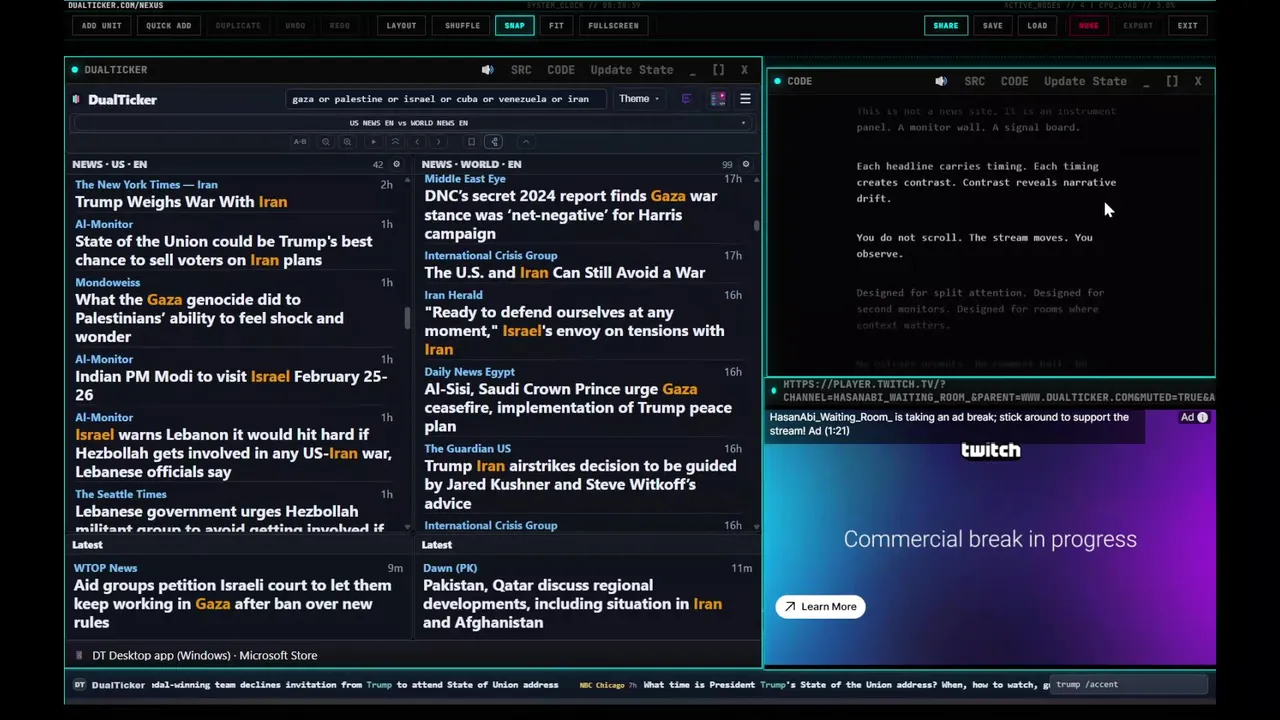Click the Twitch player URL bar text
Image resolution: width=1280 pixels, height=720 pixels.
[998, 391]
